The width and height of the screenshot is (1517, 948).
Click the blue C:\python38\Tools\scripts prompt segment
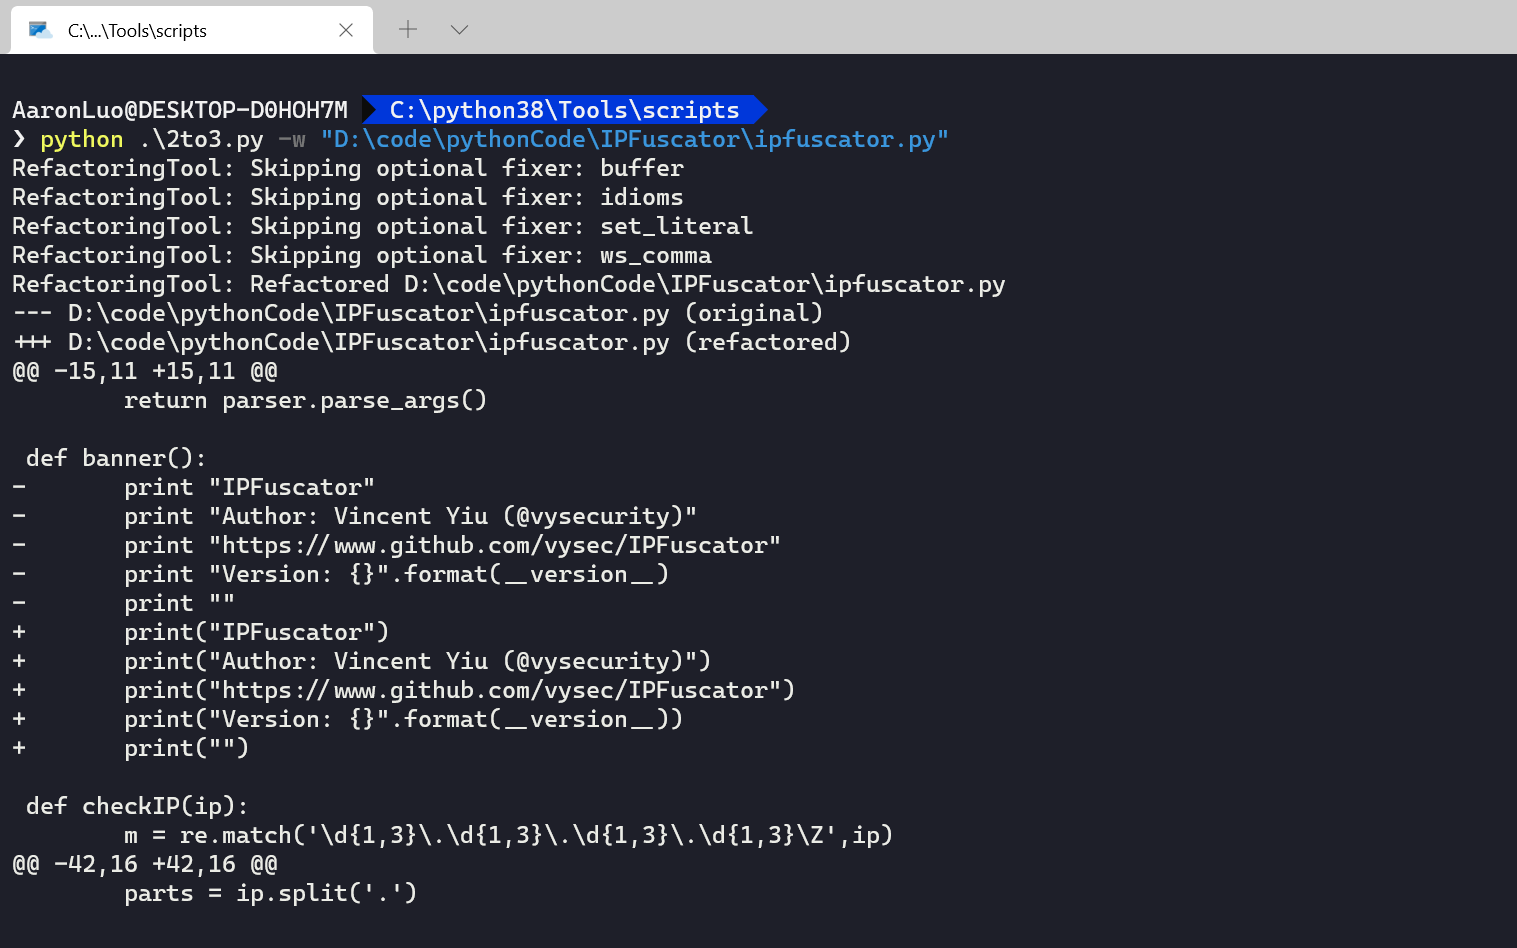(x=563, y=109)
